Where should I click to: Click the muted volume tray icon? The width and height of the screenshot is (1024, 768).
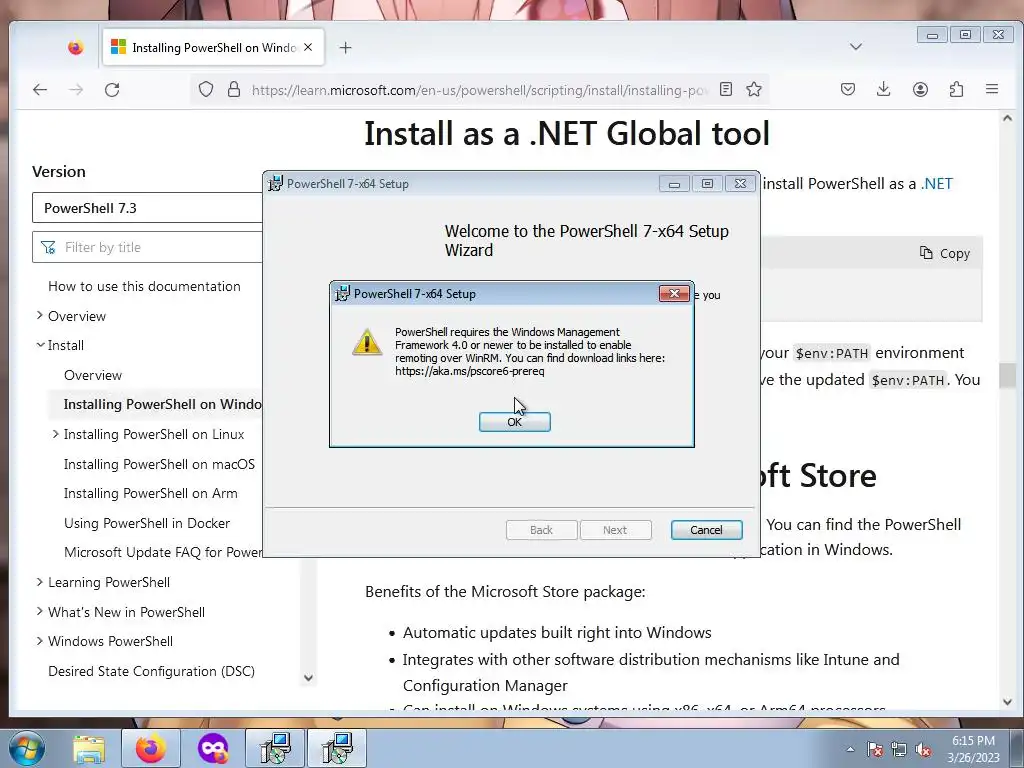click(x=923, y=750)
